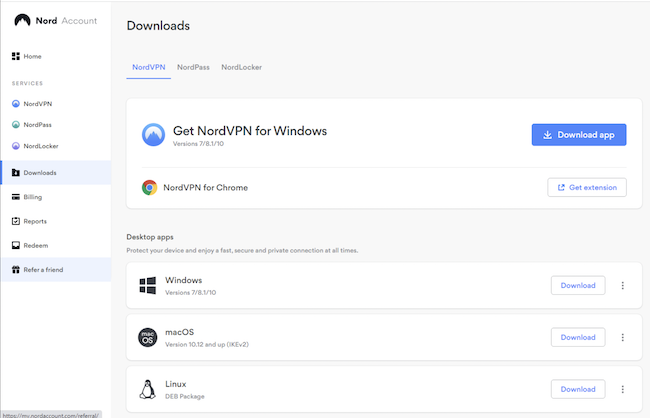Click the Linux penguin icon

coord(148,389)
